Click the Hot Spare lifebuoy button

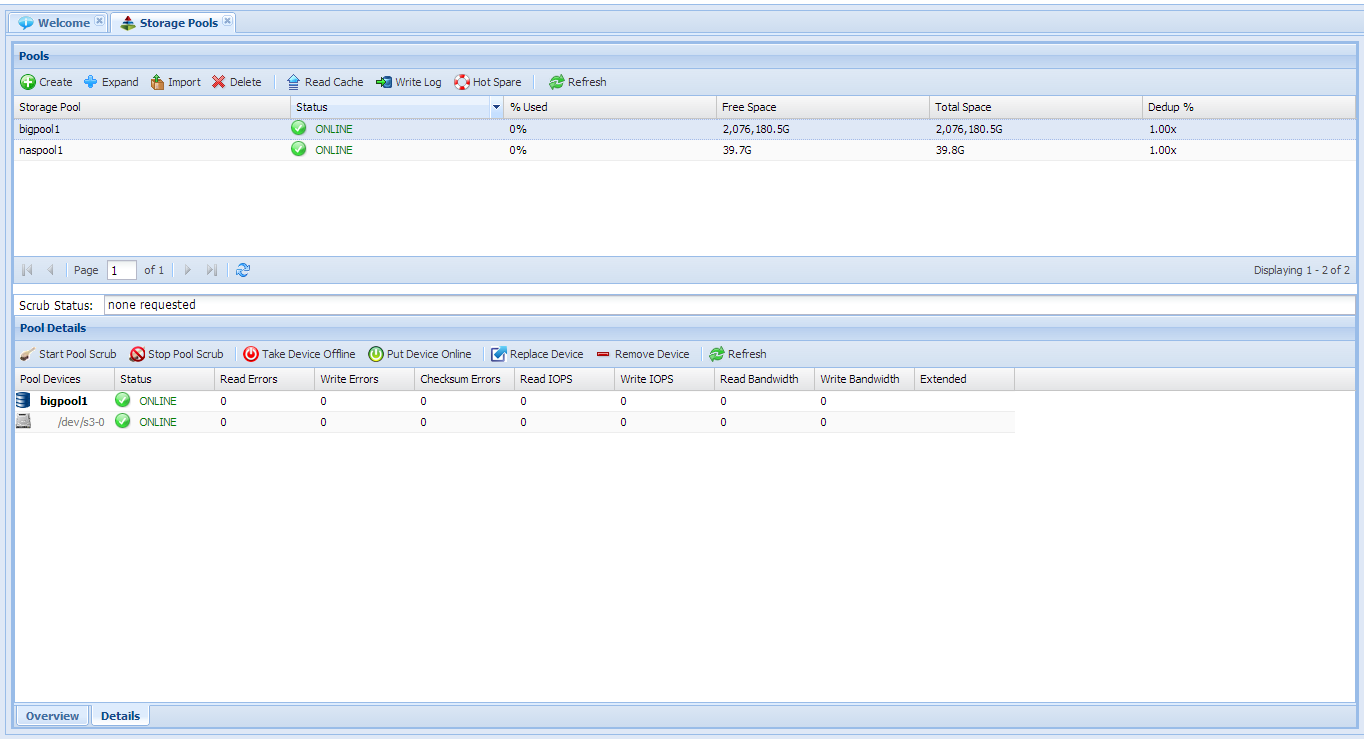487,82
